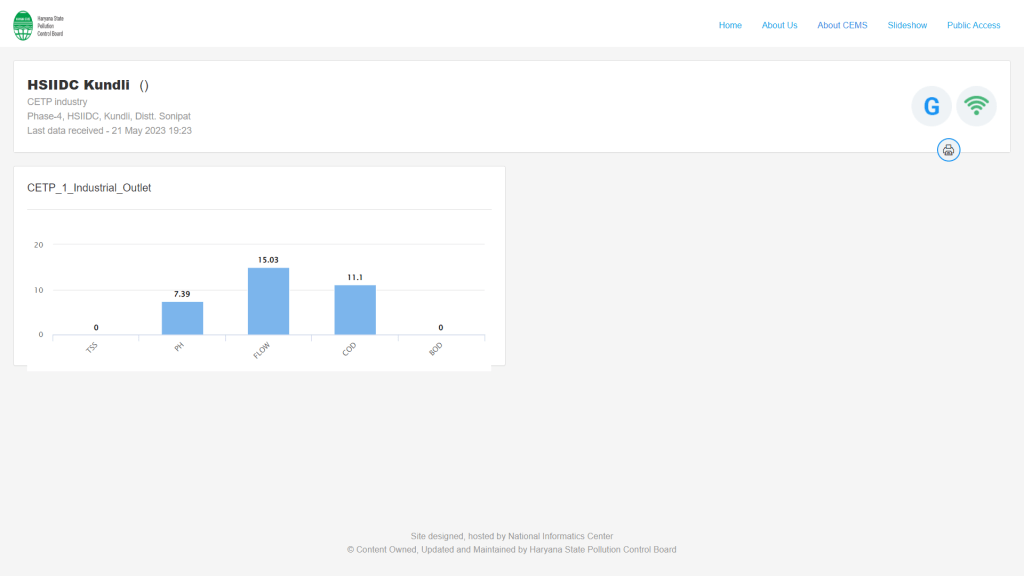Open the About Us page
The image size is (1024, 576).
click(x=779, y=25)
